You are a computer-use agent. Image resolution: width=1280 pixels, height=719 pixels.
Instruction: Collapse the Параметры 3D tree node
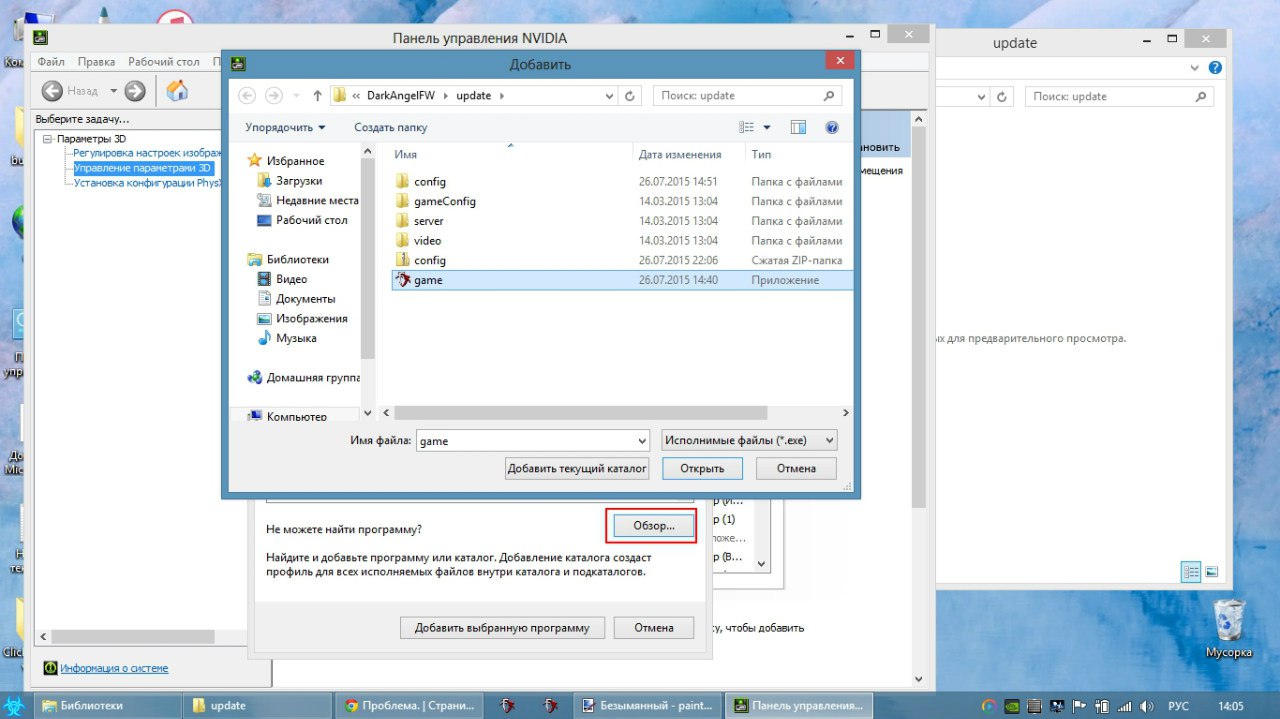[x=47, y=139]
